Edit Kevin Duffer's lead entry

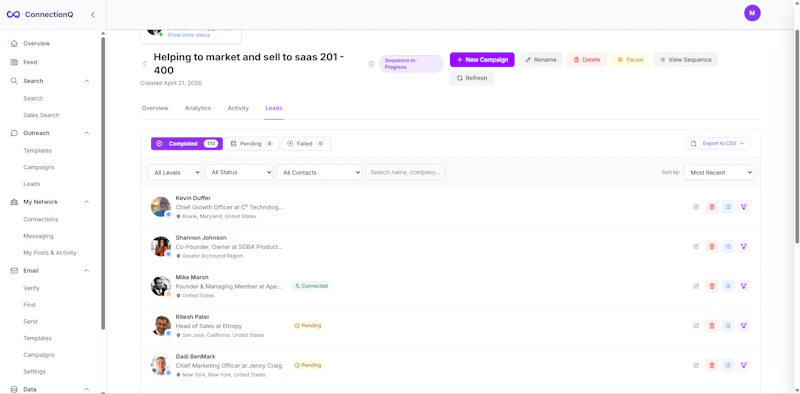pos(696,207)
